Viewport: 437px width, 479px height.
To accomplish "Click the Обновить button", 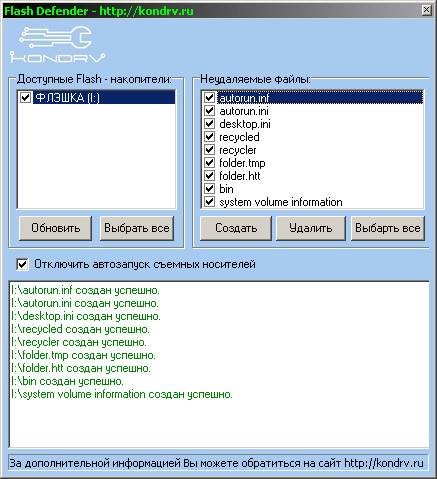I will tap(55, 228).
